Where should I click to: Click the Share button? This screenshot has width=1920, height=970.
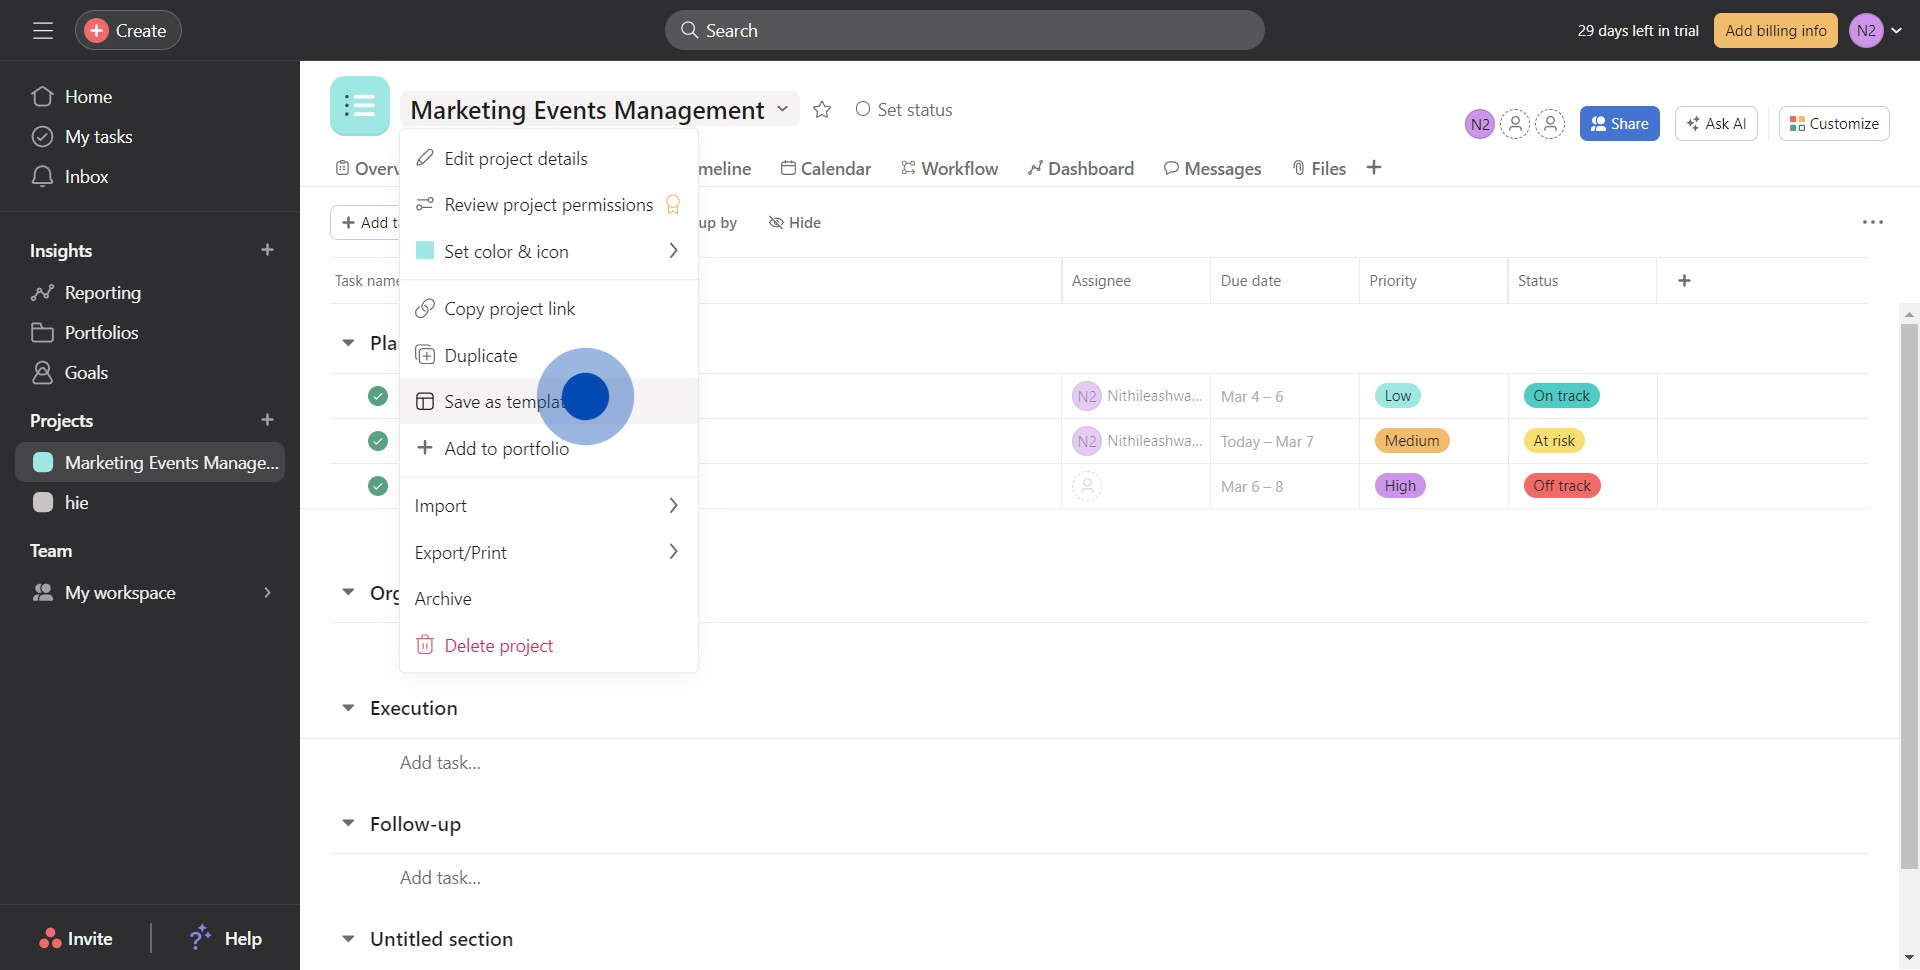click(x=1619, y=124)
